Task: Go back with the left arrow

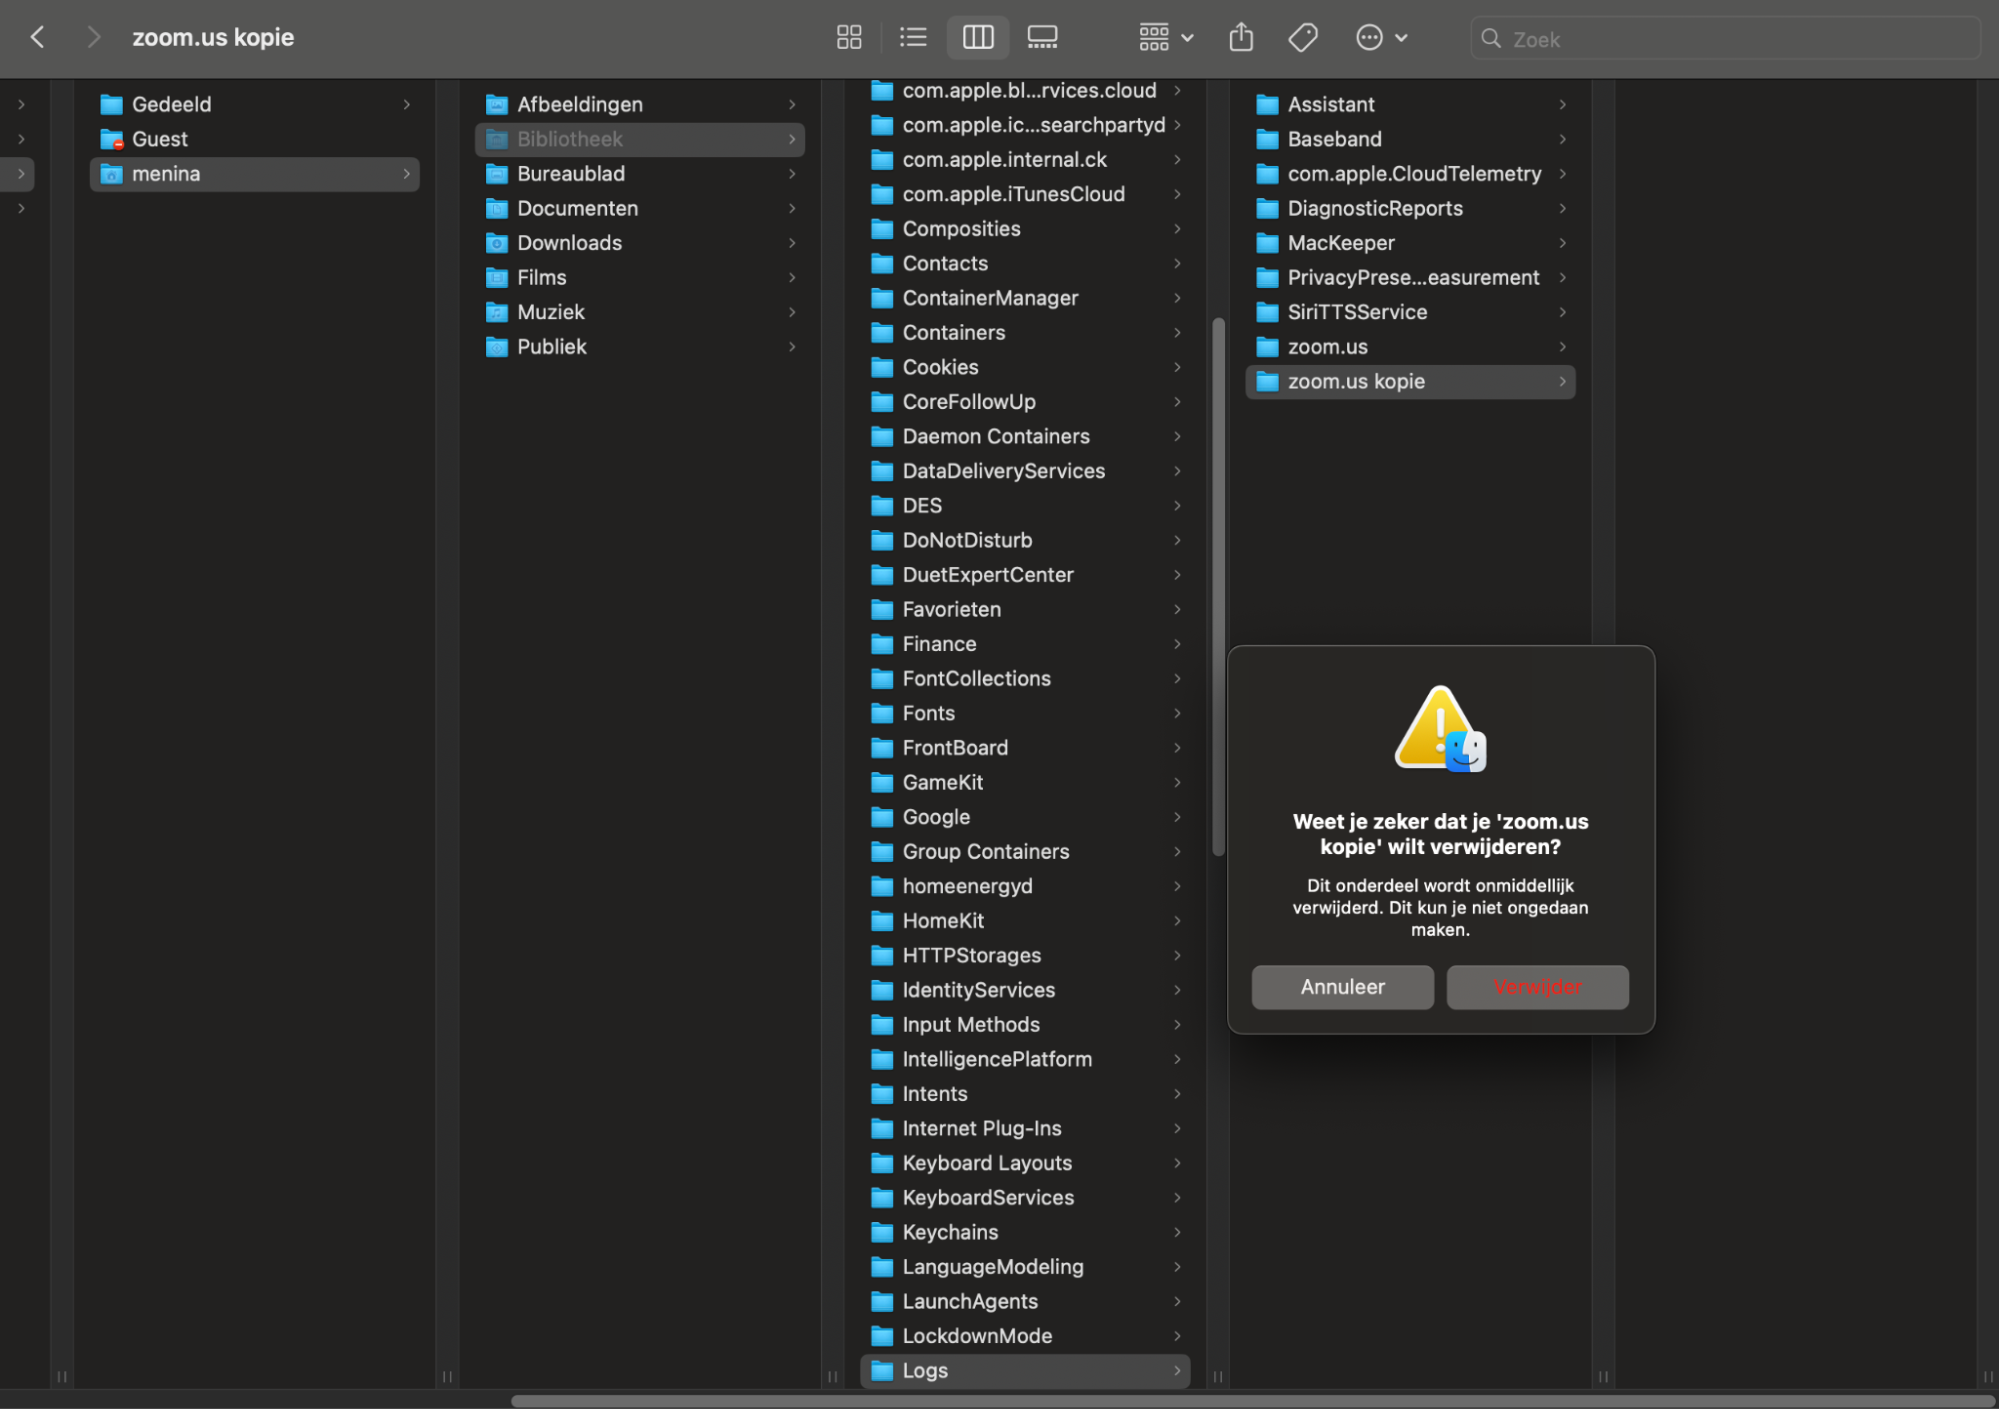Action: click(38, 38)
